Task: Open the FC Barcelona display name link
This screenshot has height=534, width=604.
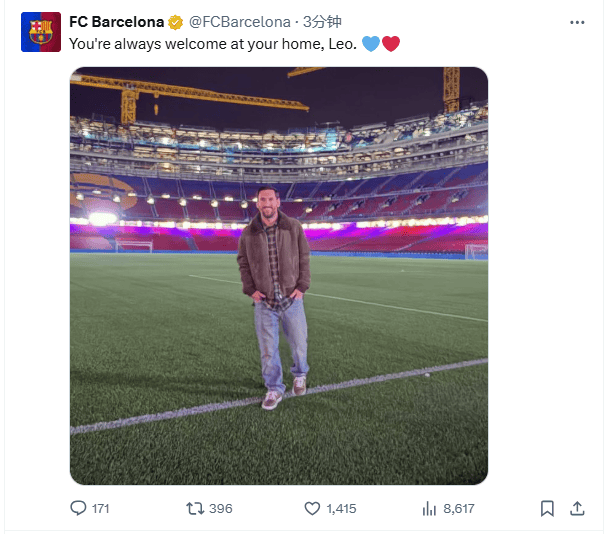Action: coord(116,22)
